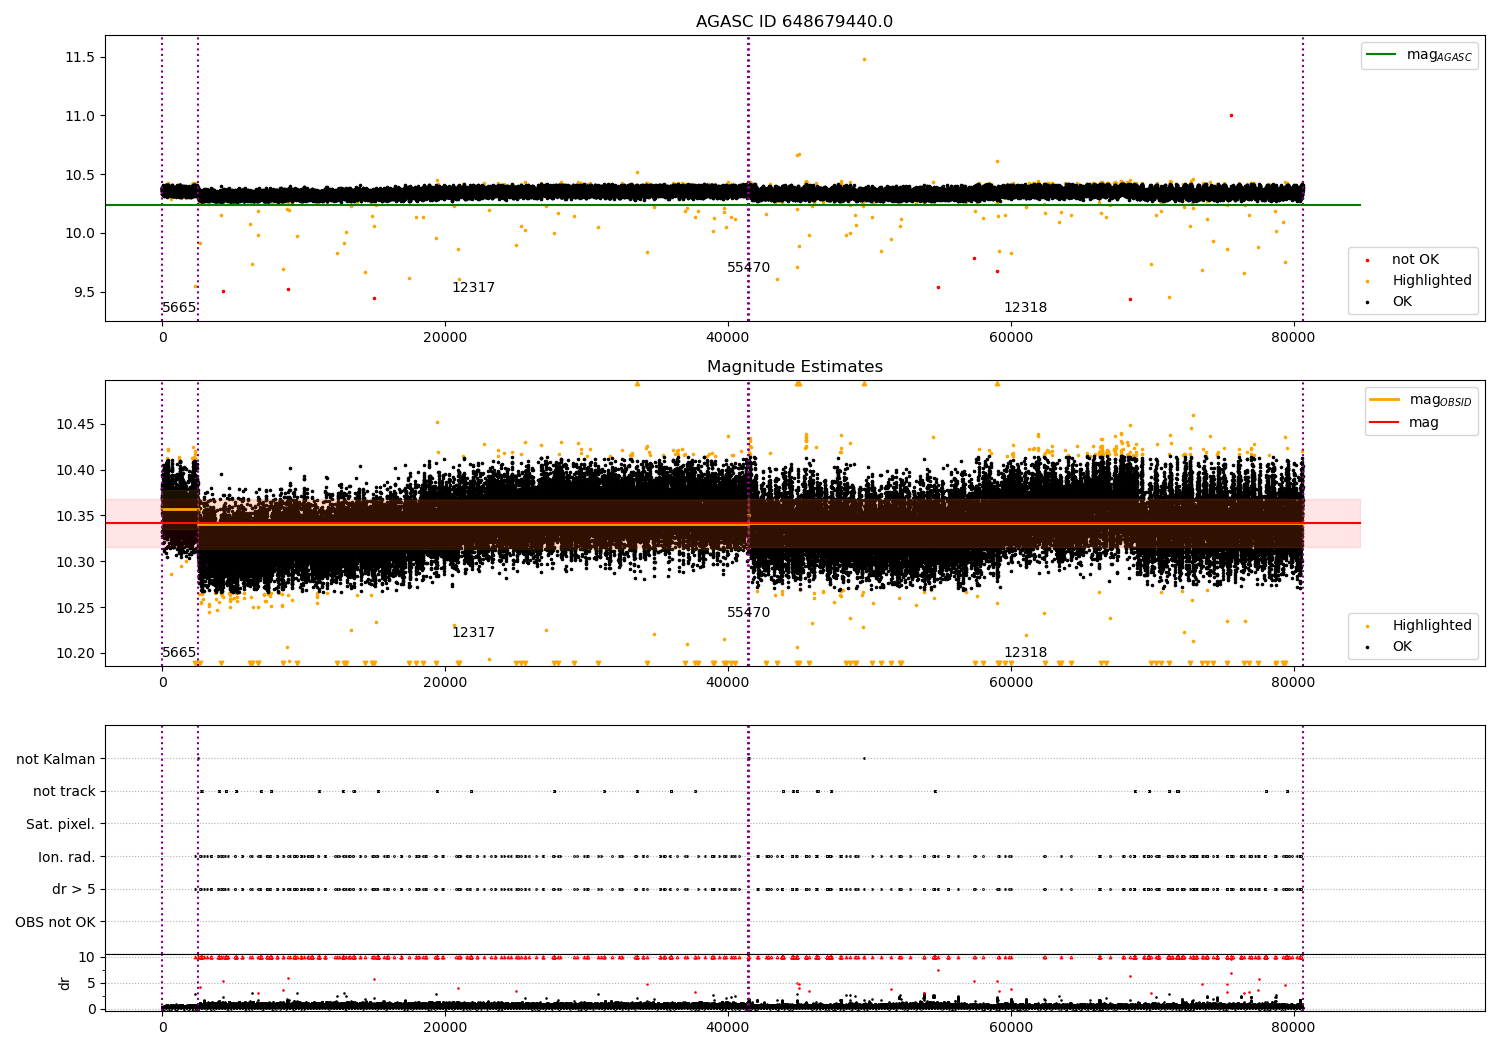Click the '12318' obsid label in top plot

[x=1025, y=308]
